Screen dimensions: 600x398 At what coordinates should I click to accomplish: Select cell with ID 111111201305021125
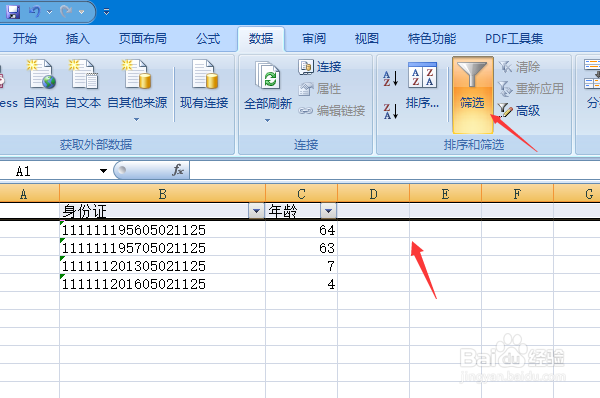[162, 266]
